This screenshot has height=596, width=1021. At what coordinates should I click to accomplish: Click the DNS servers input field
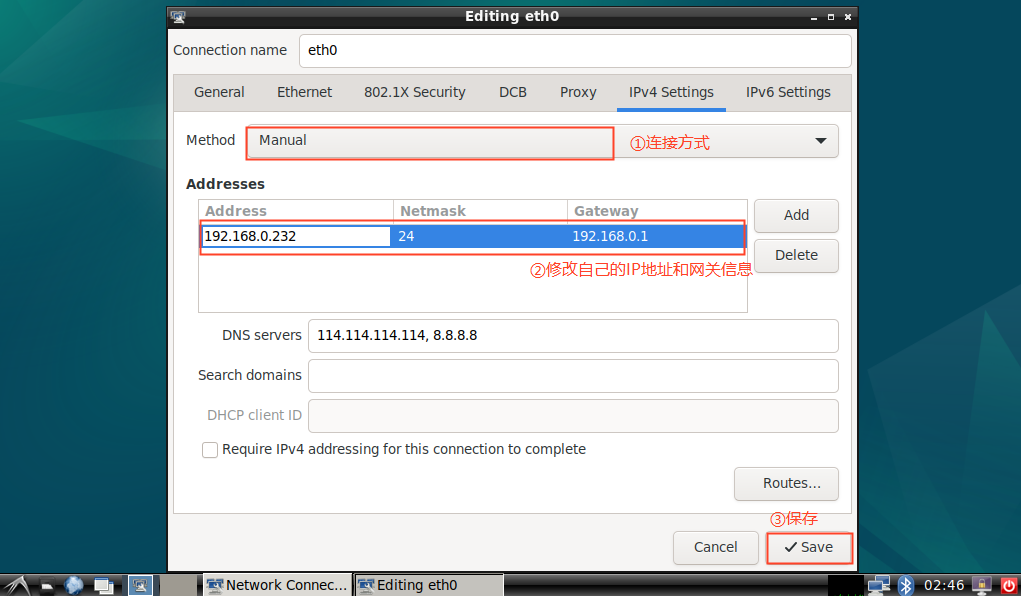[x=573, y=335]
